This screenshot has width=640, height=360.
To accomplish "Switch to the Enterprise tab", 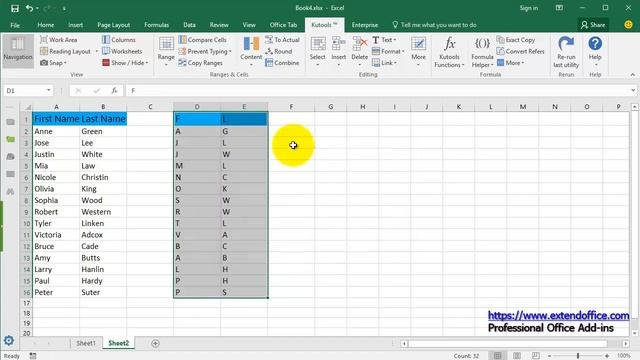I will coord(365,25).
